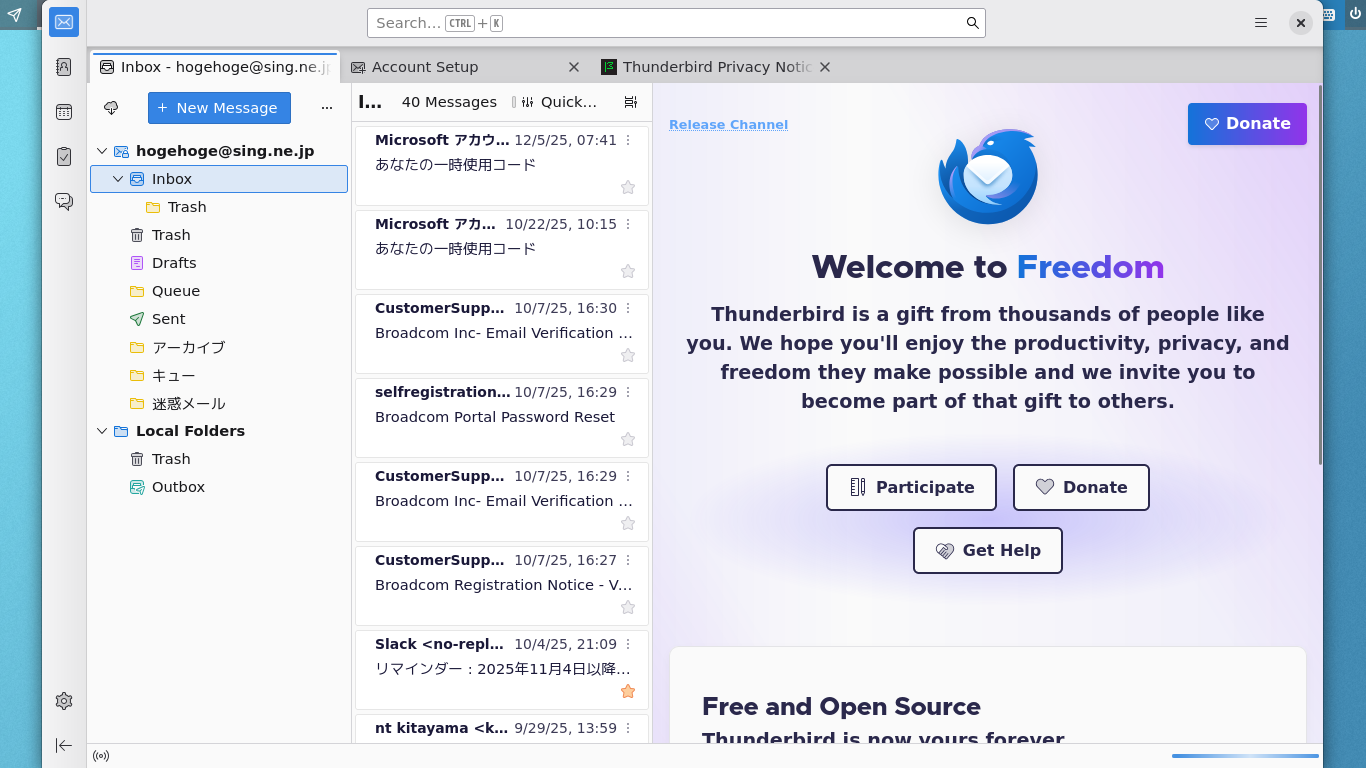
Task: Open the Thunderbird hamburger app menu
Action: click(1261, 23)
